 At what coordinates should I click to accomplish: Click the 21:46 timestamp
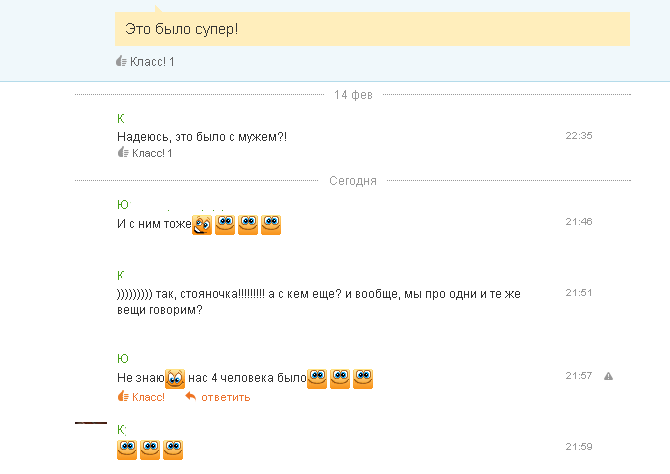[579, 221]
